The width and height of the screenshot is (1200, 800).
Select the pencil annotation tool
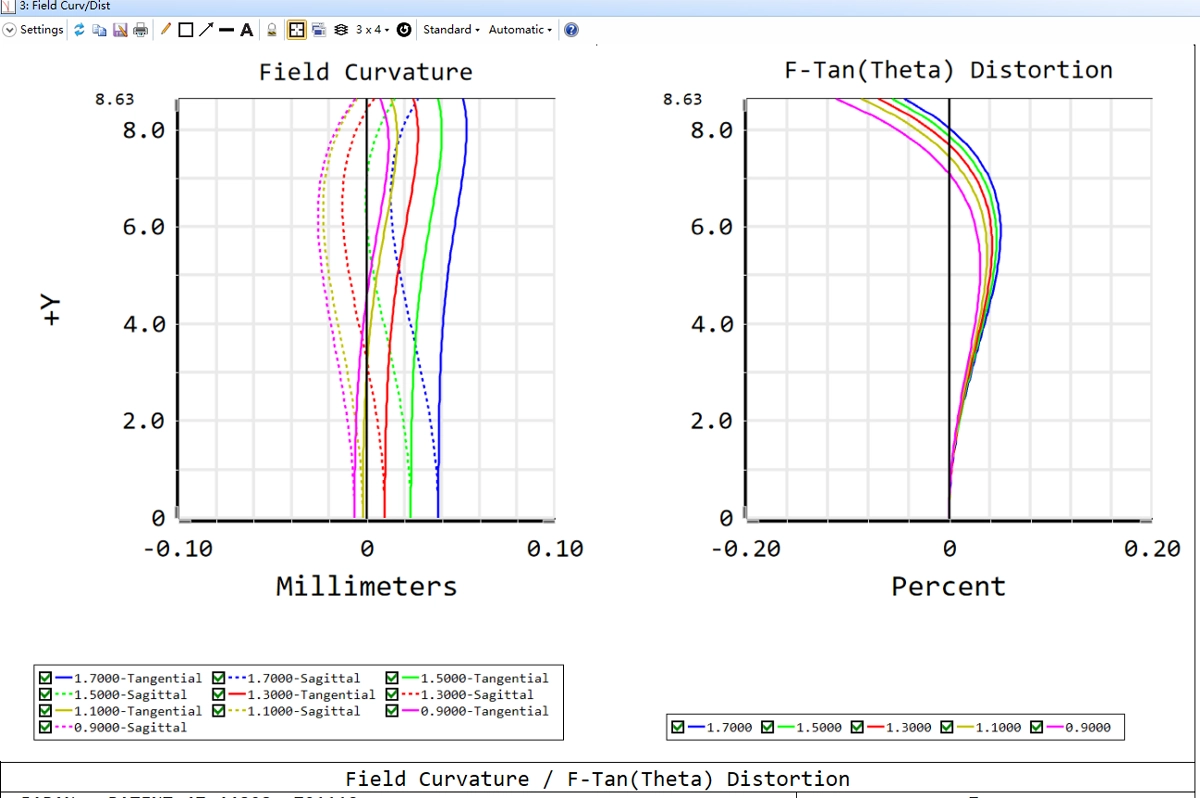166,30
